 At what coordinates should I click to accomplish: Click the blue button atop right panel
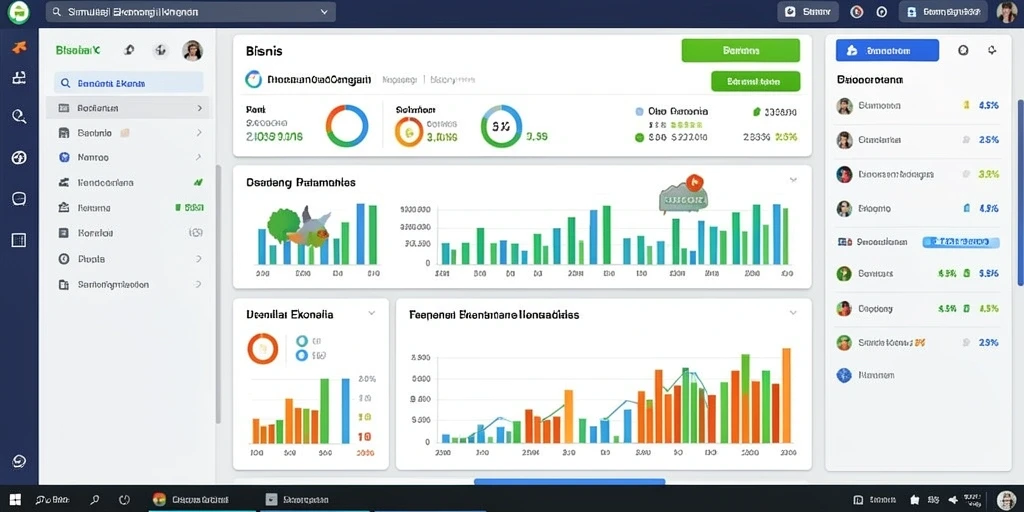pos(888,50)
